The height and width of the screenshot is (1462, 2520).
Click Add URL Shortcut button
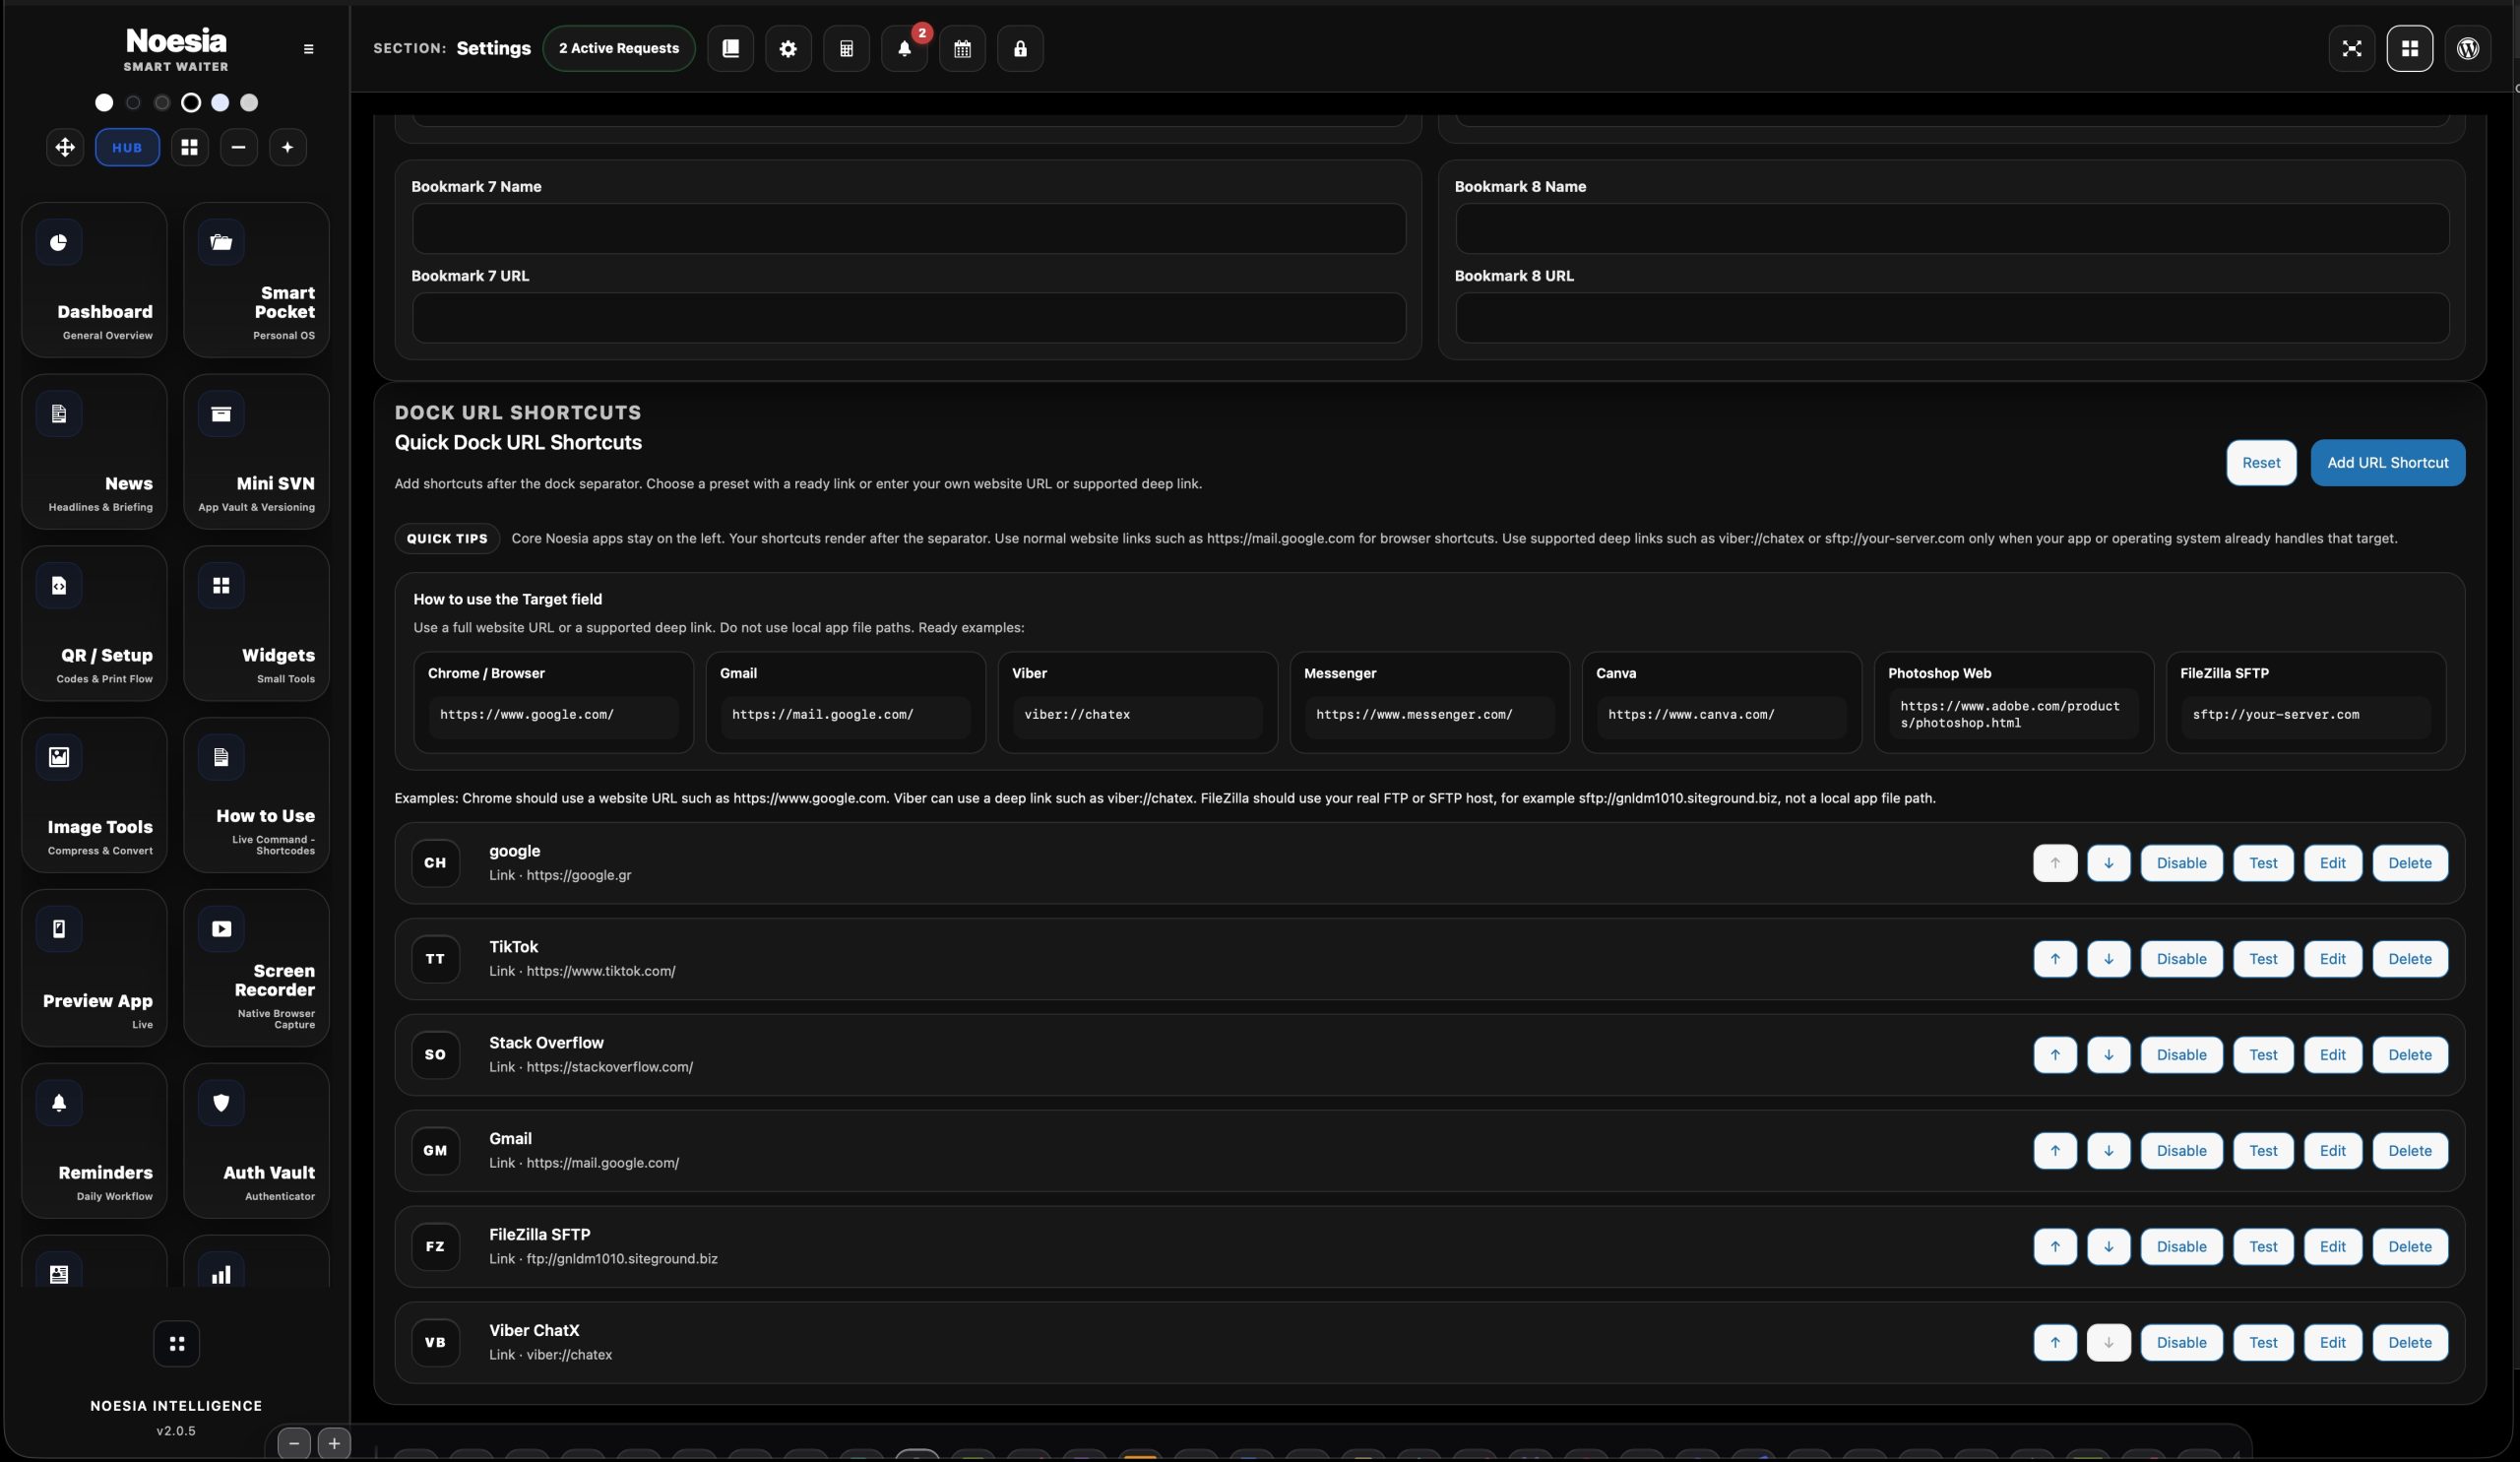(2387, 462)
